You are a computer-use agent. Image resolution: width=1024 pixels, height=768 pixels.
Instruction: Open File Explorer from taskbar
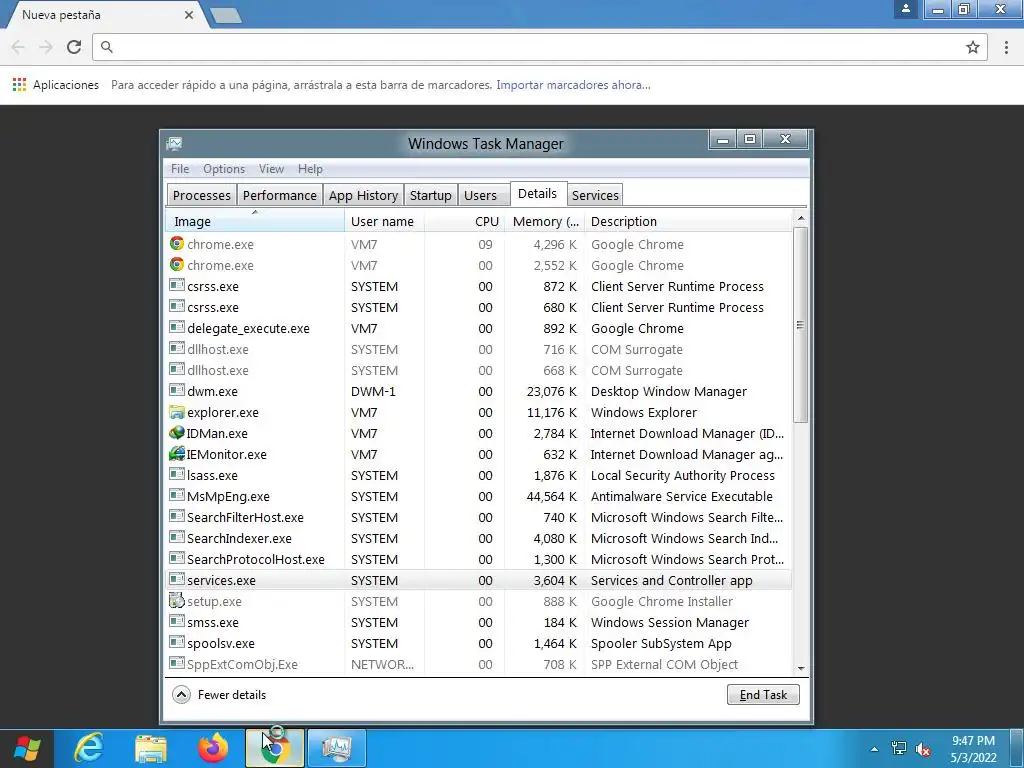coord(151,748)
